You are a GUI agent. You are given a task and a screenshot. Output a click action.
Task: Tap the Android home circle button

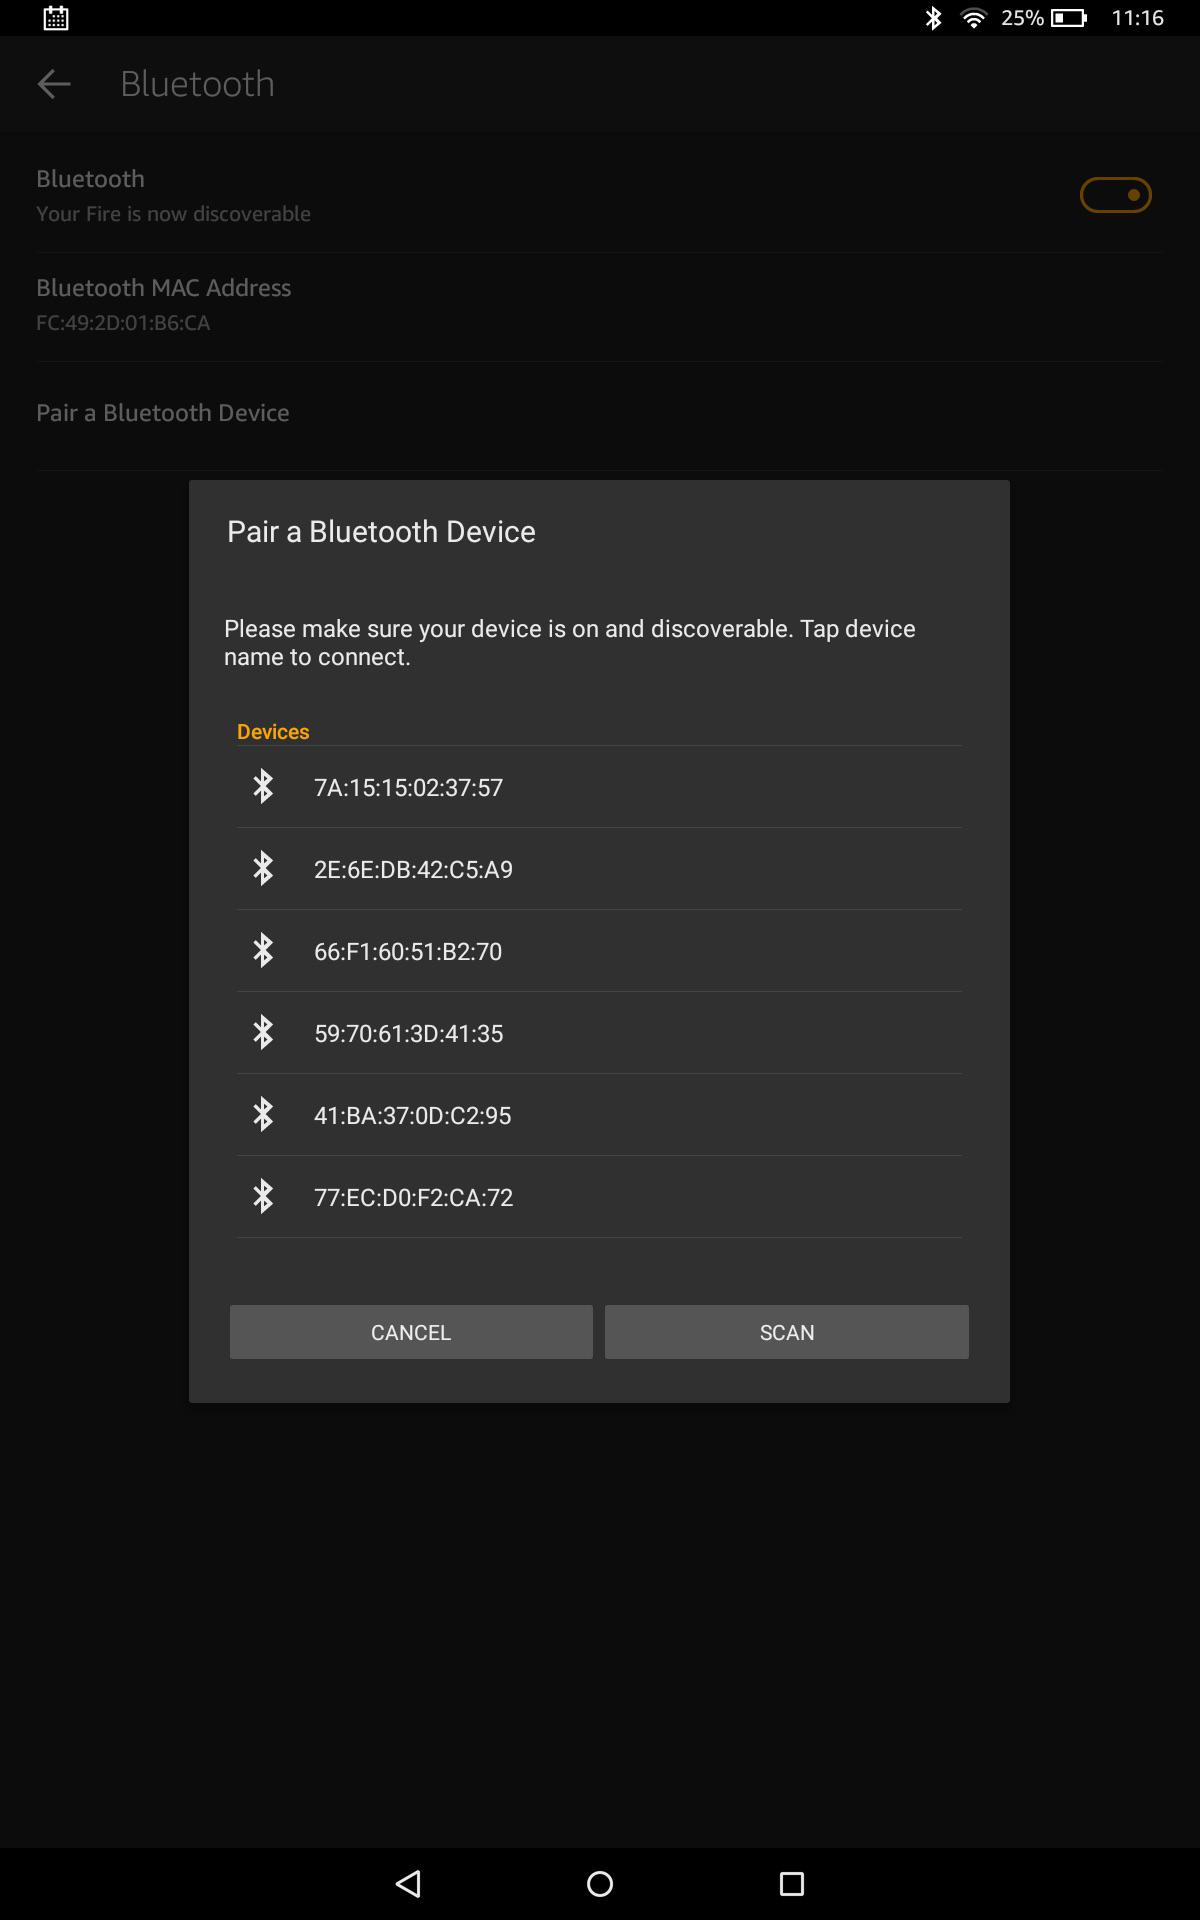[600, 1884]
